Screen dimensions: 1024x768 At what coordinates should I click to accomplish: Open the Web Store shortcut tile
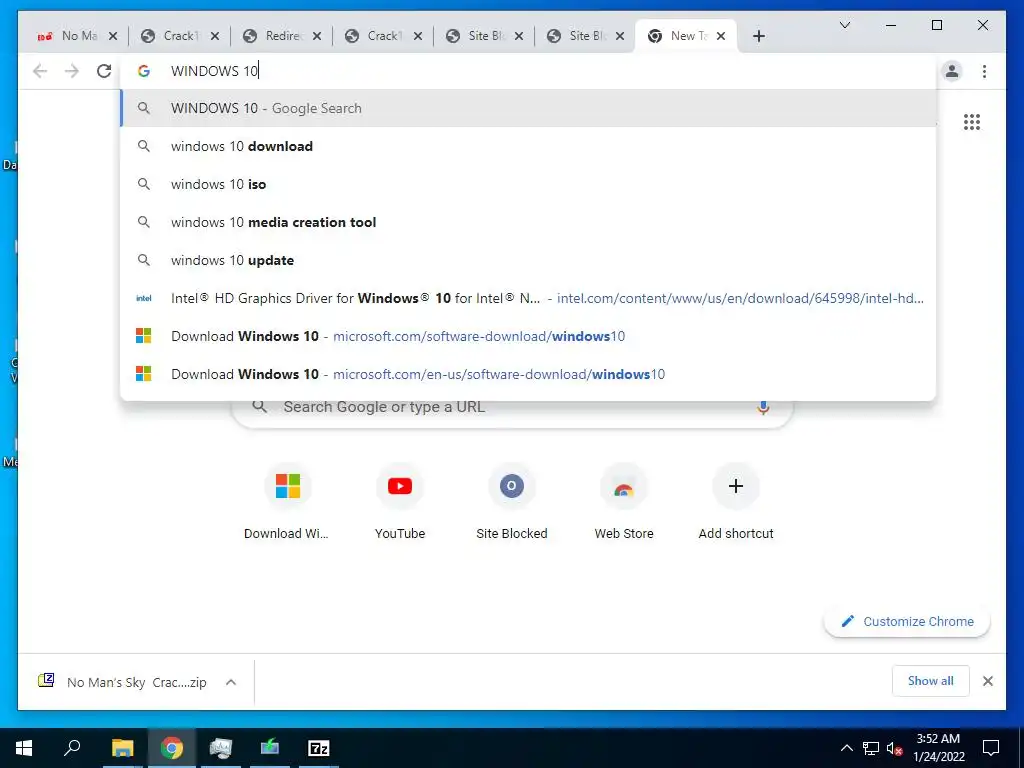[x=624, y=502]
